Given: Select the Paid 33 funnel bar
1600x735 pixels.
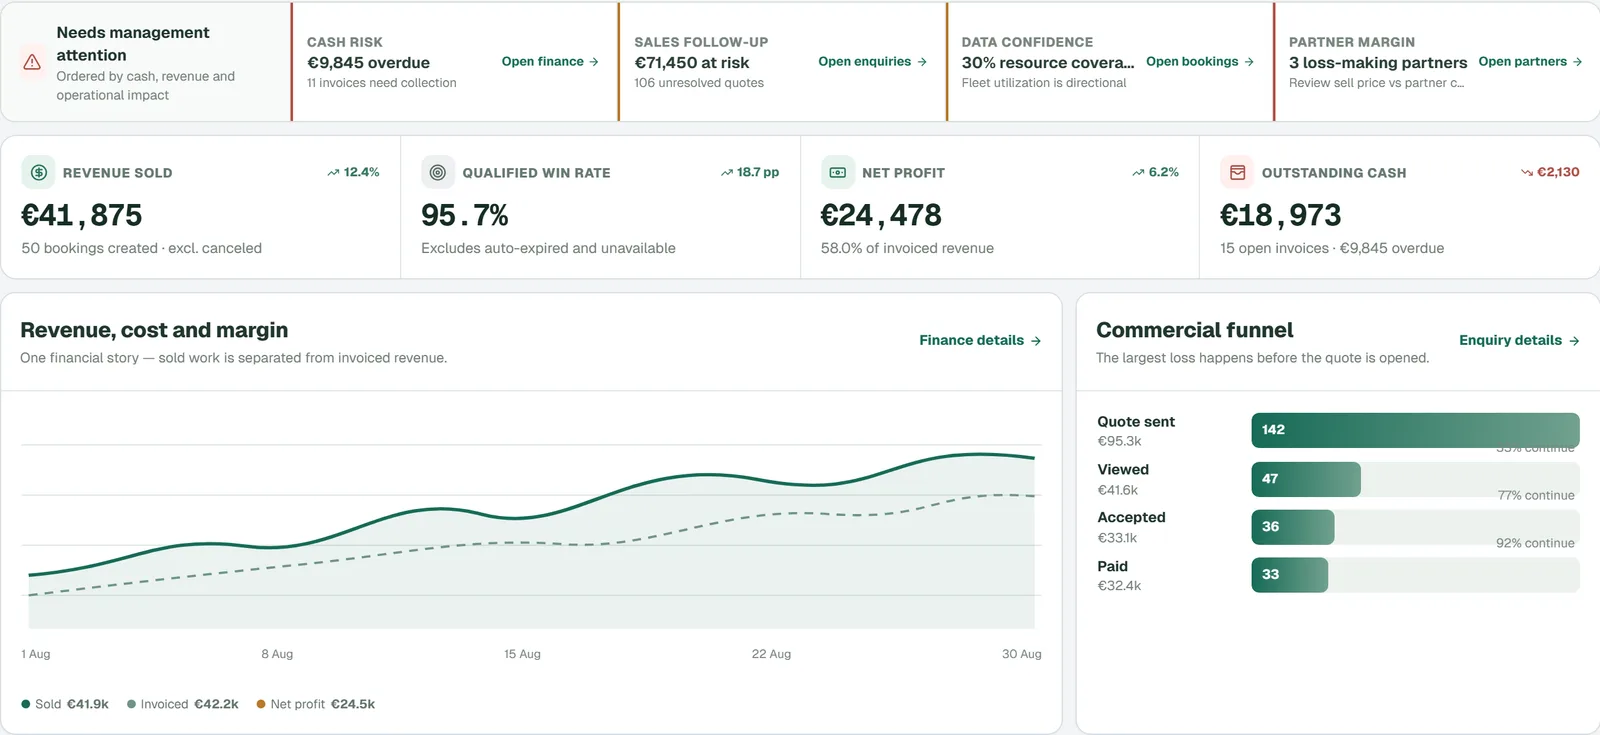Looking at the screenshot, I should click(1290, 575).
